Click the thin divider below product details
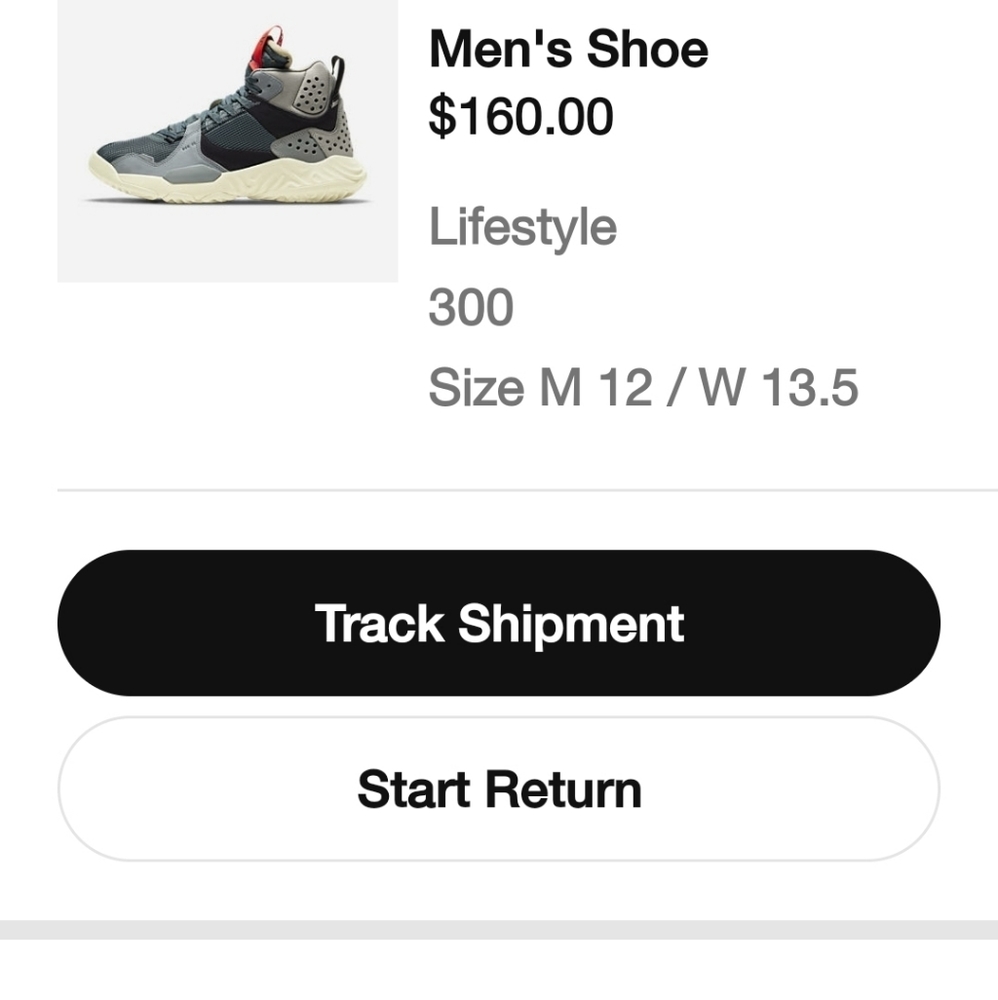Screen dimensions: 998x1000 [527, 490]
